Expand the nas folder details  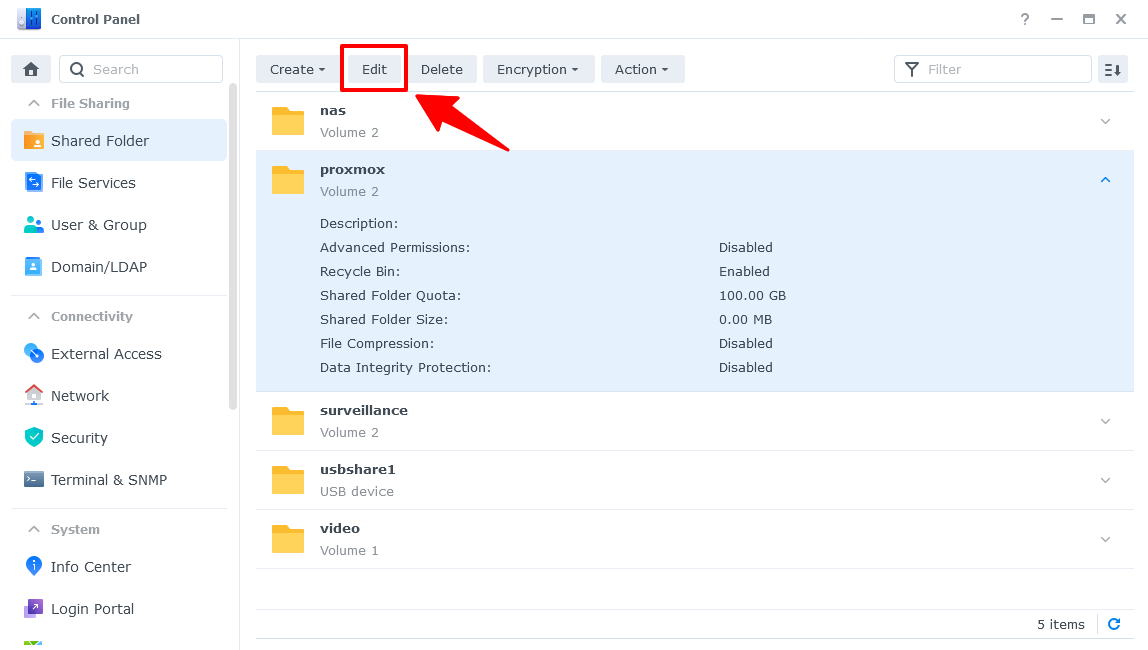(x=1105, y=121)
